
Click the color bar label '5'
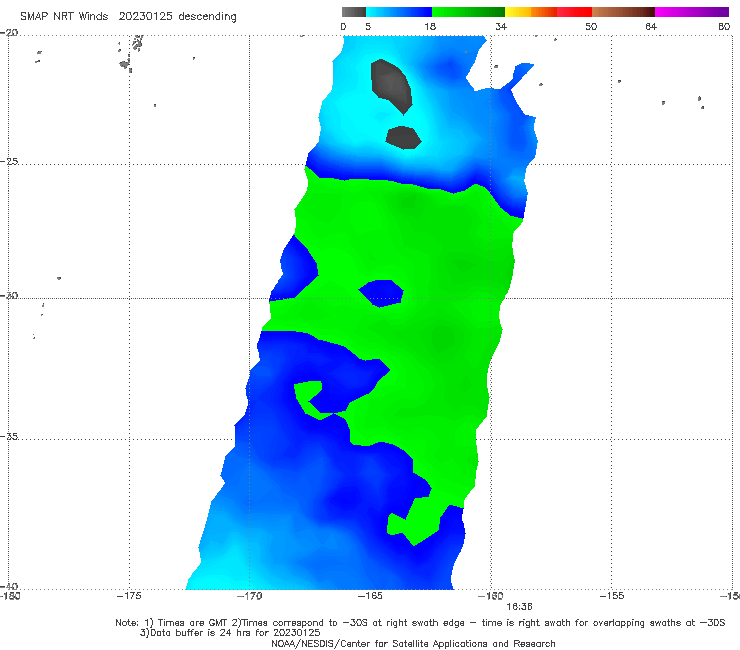click(368, 27)
